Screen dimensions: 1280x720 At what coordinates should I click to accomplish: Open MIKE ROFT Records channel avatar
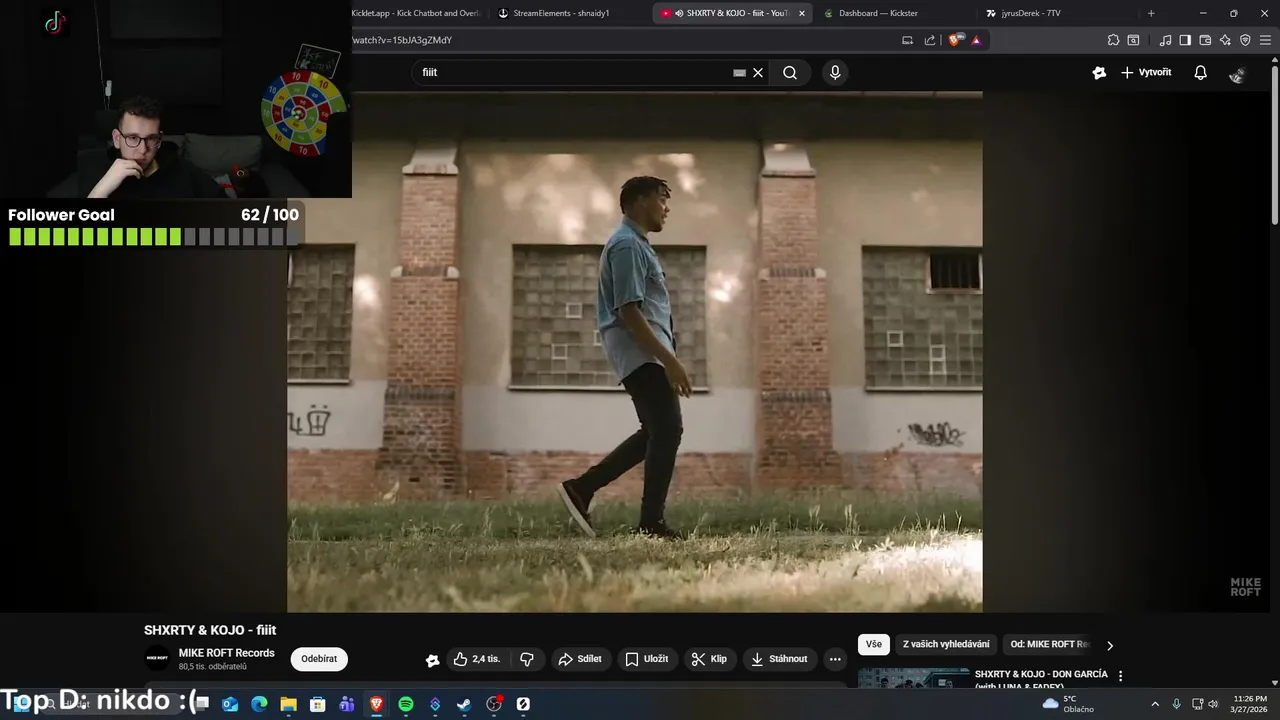157,658
